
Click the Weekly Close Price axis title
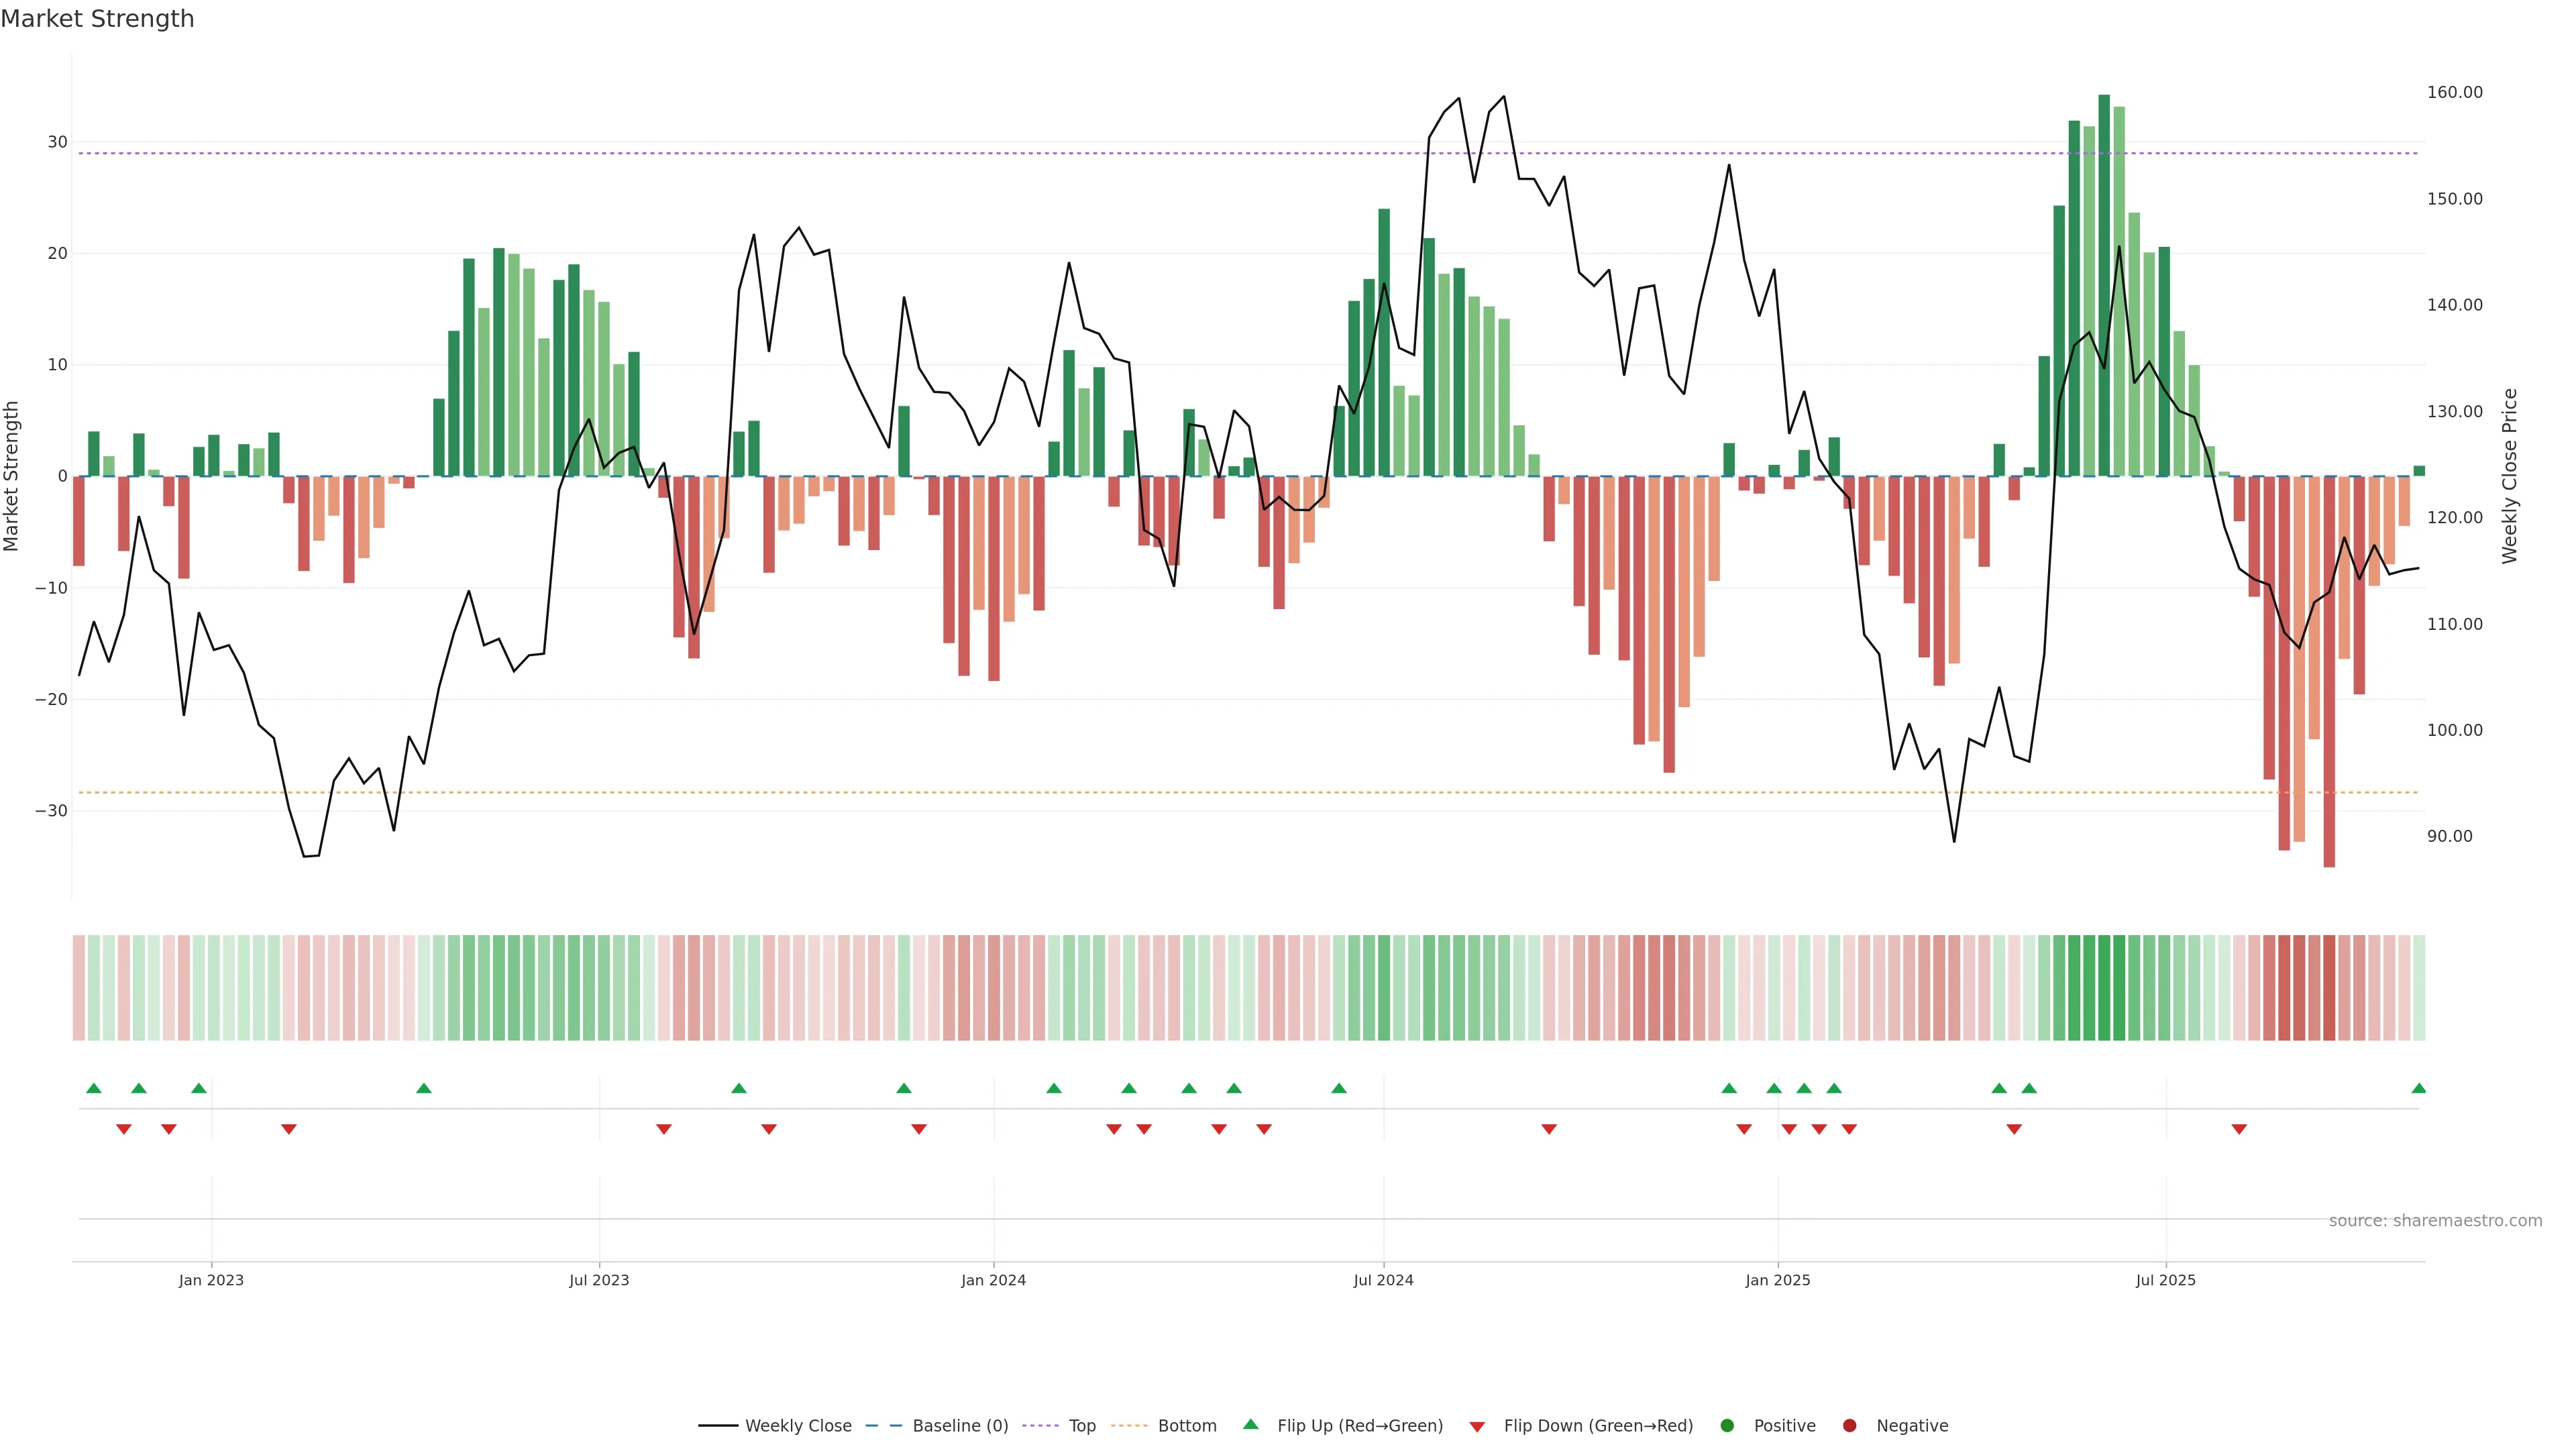pos(2509,476)
